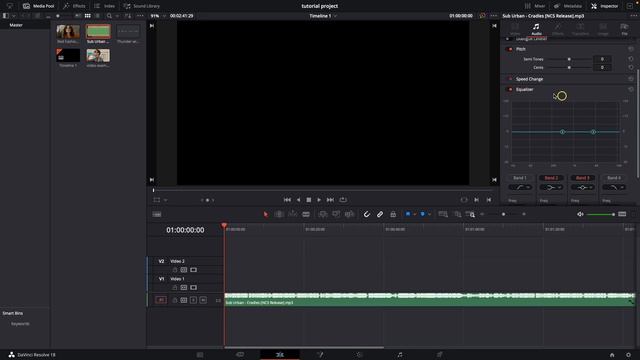Click the blue Flag icon
The image size is (640, 360).
[408, 214]
